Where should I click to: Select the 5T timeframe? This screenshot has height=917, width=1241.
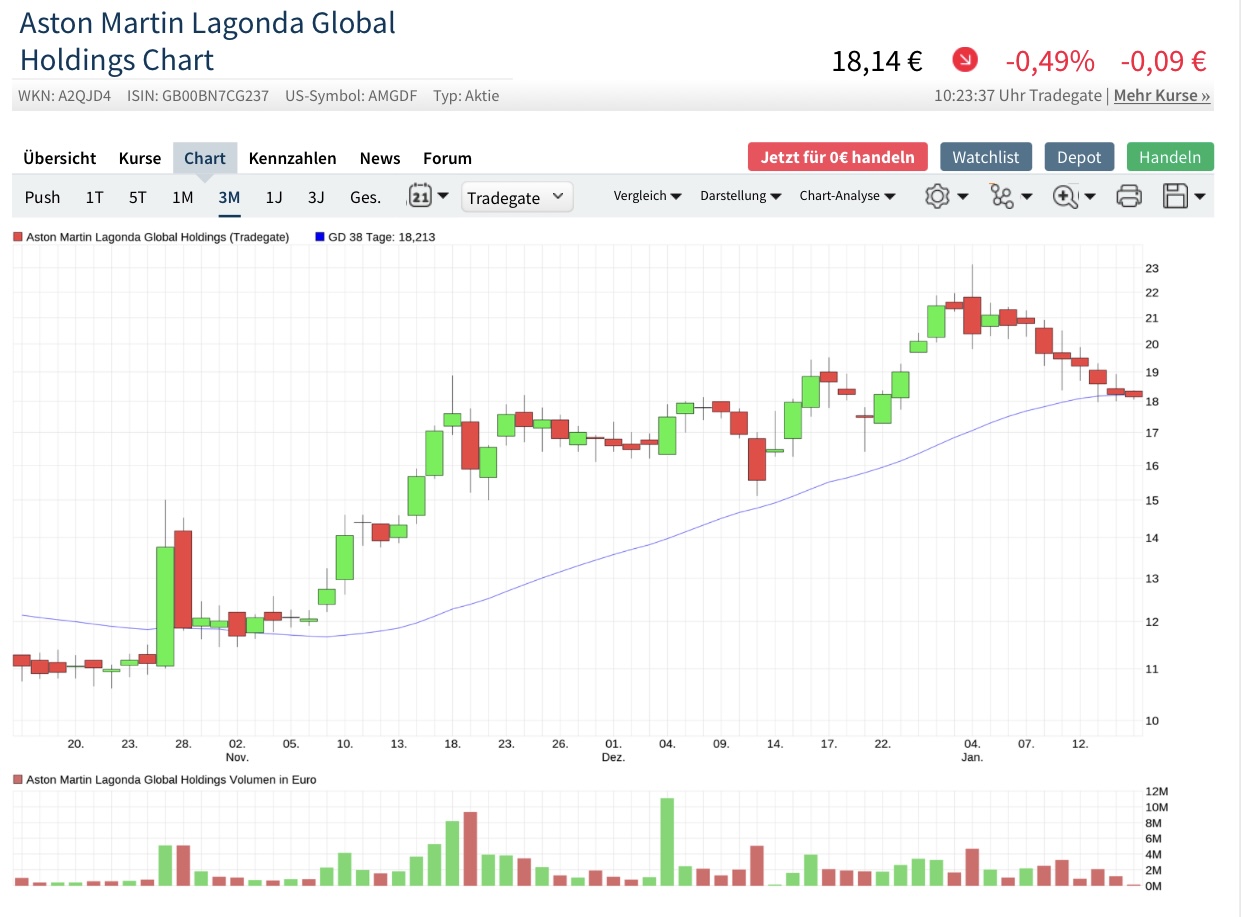tap(137, 197)
